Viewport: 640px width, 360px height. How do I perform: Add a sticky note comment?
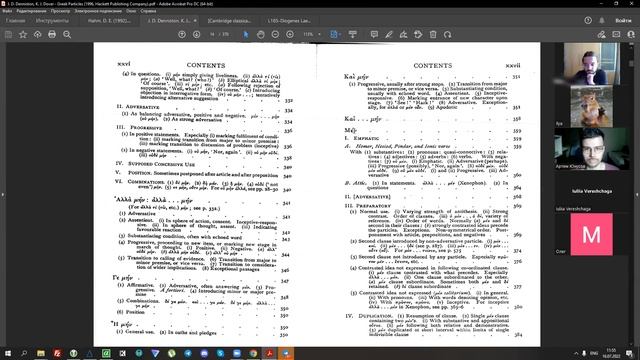click(374, 35)
